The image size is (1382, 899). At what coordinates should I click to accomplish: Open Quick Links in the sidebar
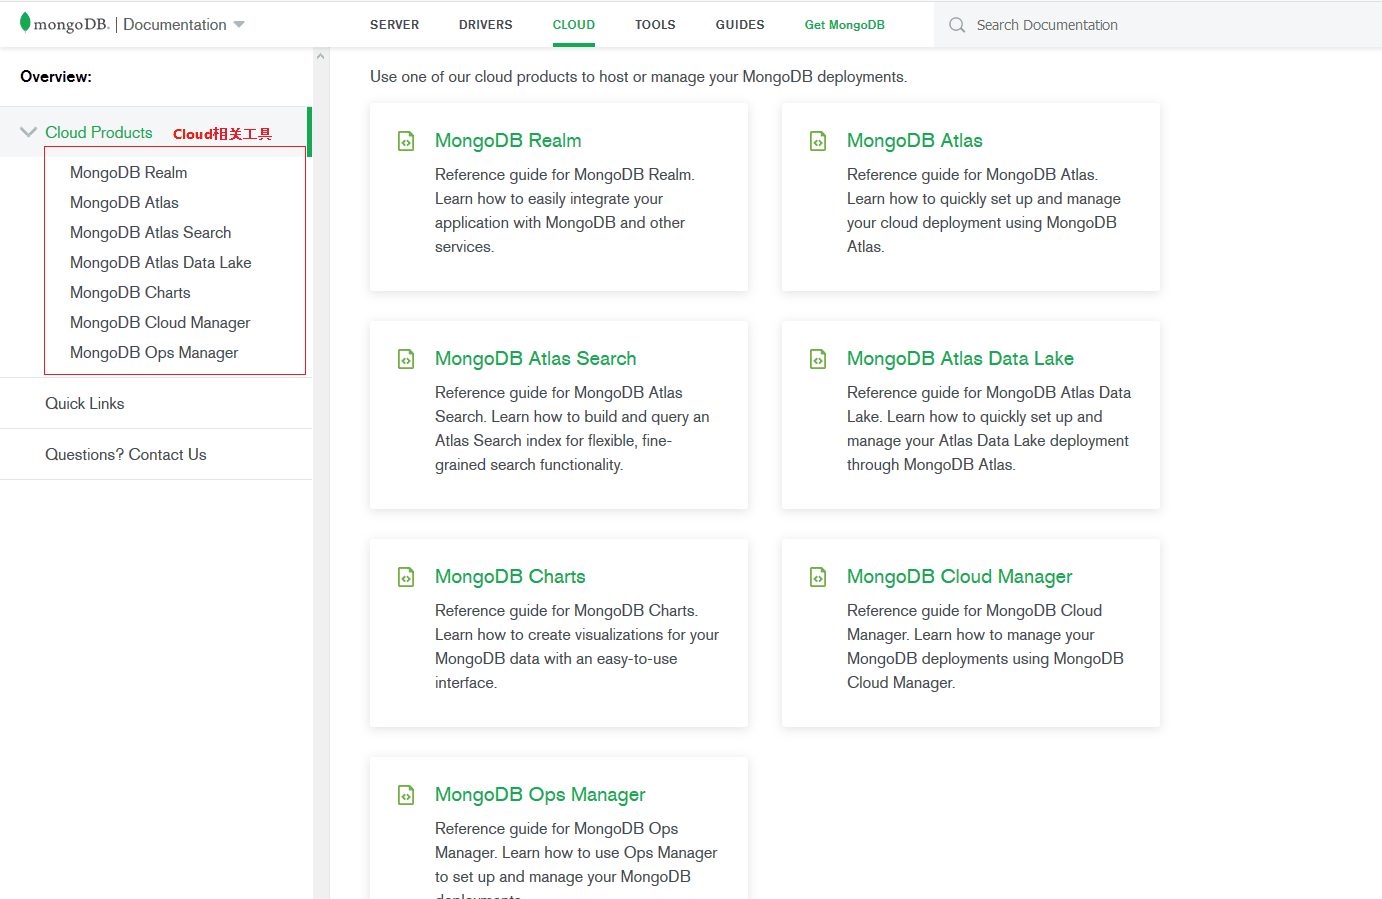coord(85,404)
